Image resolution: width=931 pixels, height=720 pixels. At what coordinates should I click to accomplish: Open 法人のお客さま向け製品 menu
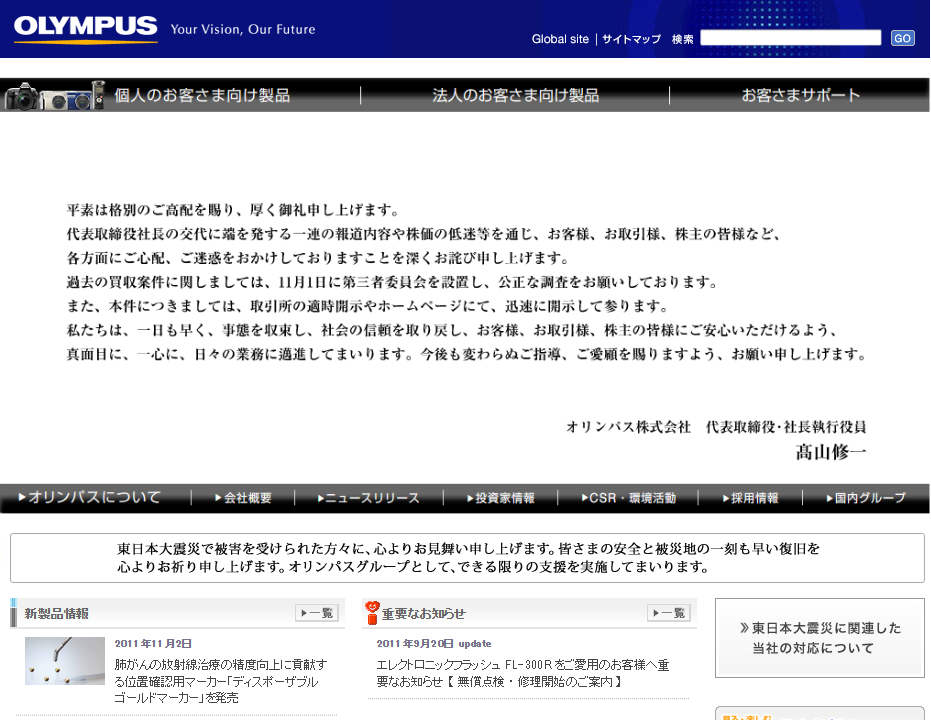(515, 95)
